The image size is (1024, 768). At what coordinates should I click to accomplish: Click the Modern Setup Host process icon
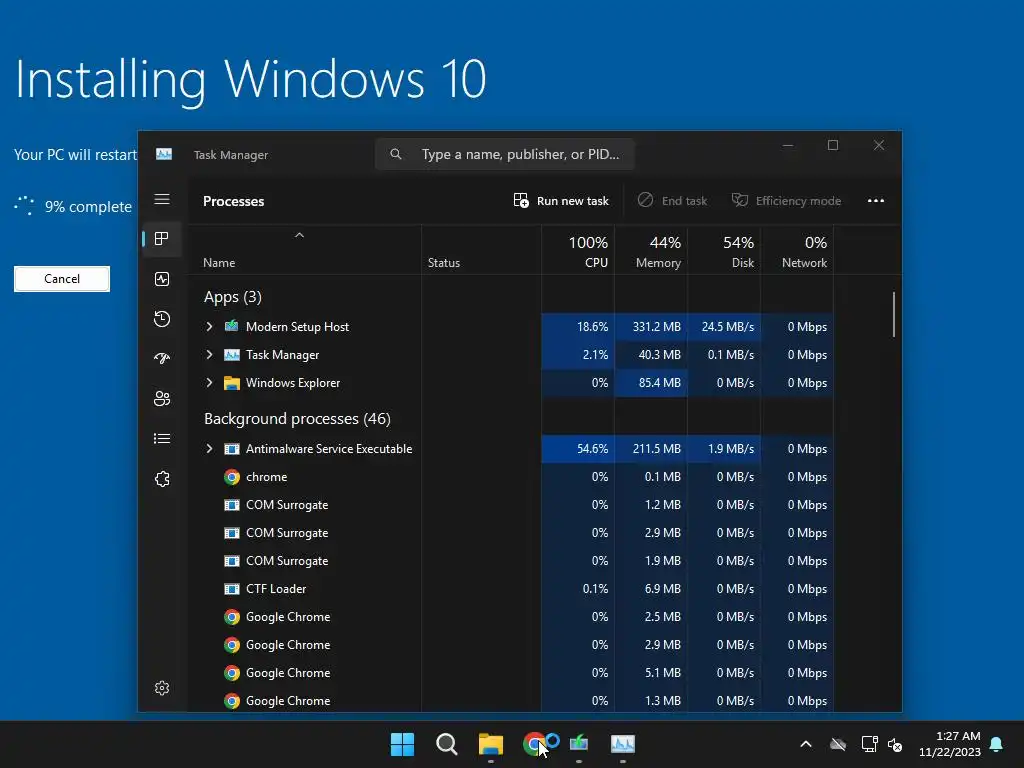pyautogui.click(x=232, y=326)
